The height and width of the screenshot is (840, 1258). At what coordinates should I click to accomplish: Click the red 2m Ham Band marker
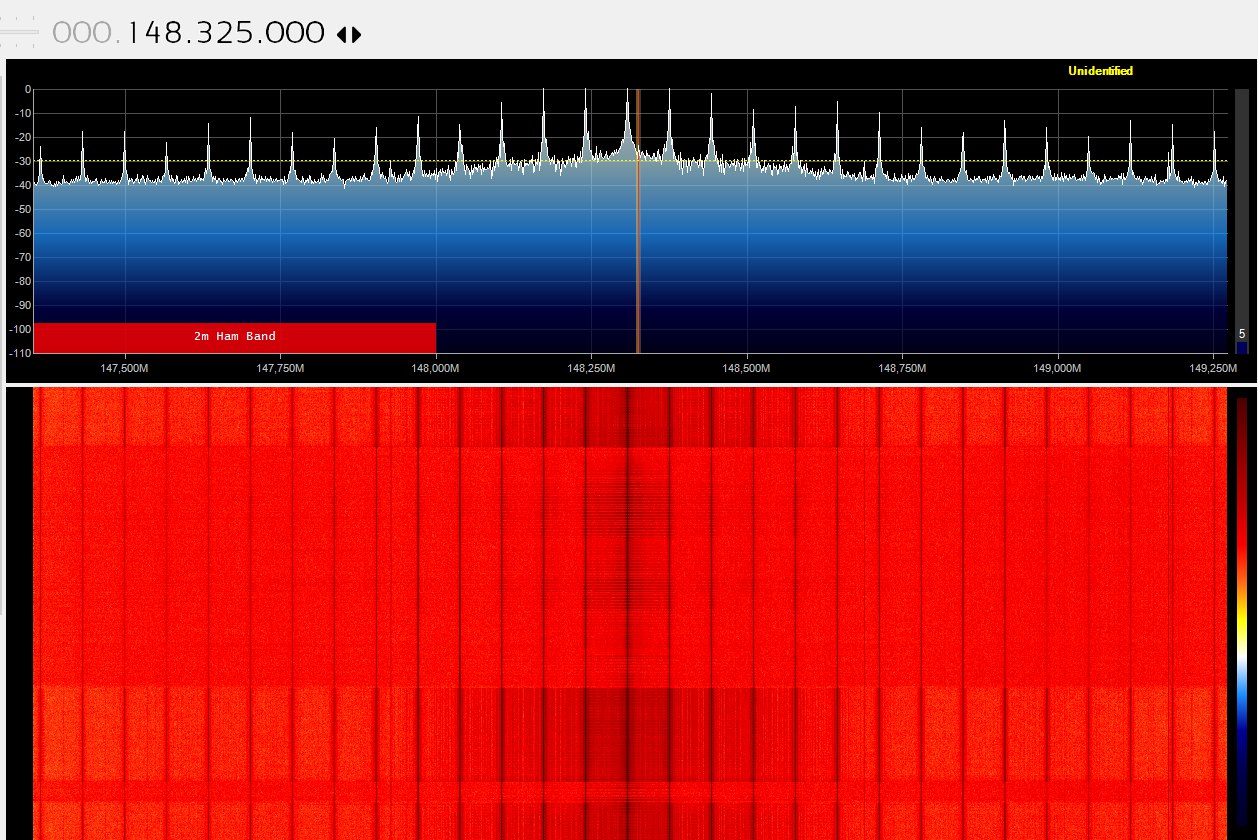235,337
